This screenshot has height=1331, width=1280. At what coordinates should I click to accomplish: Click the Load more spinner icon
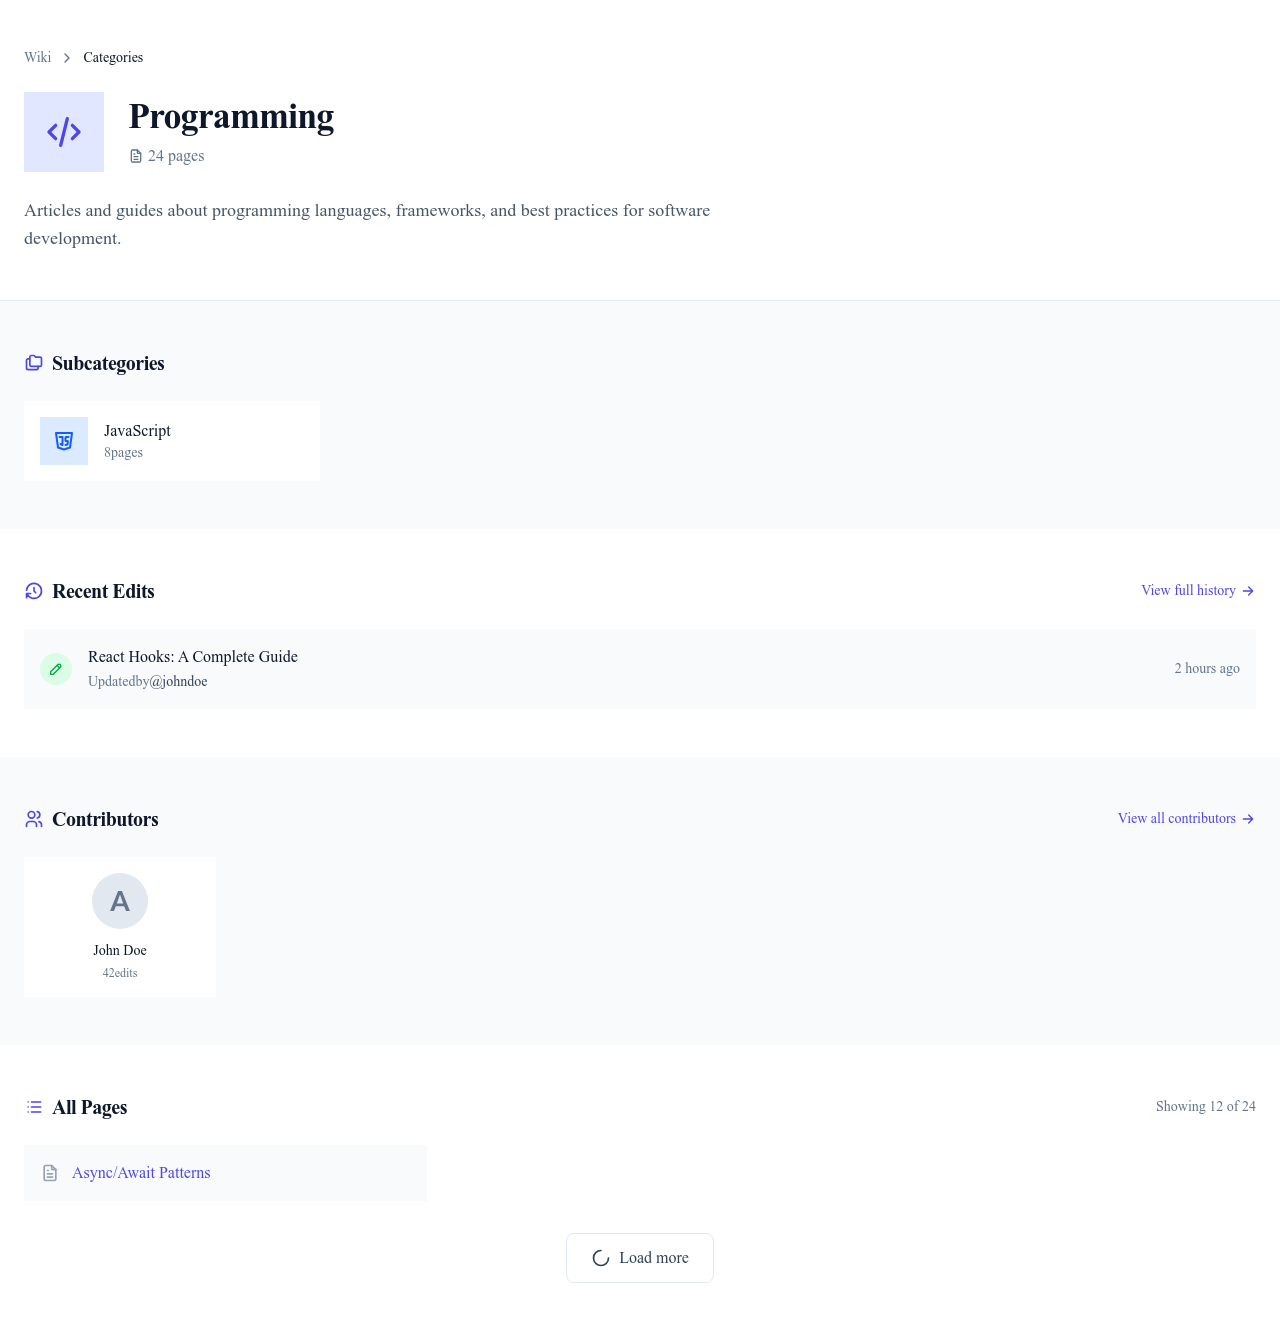coord(601,1258)
